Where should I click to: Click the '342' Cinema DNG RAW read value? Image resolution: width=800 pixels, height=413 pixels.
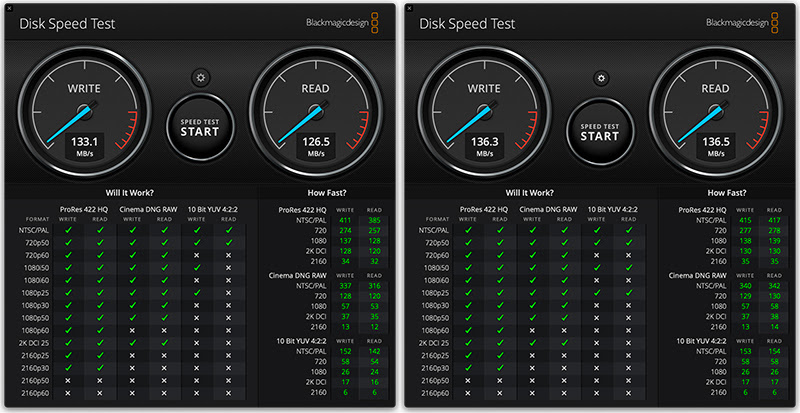(x=774, y=286)
